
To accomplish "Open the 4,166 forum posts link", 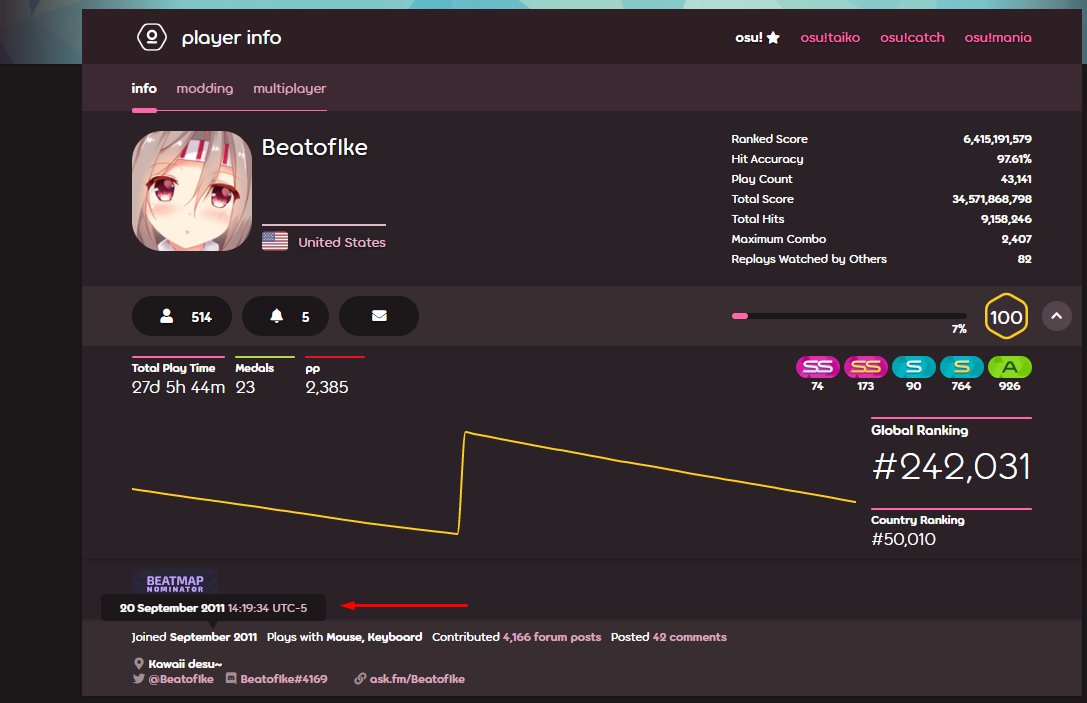I will click(552, 636).
